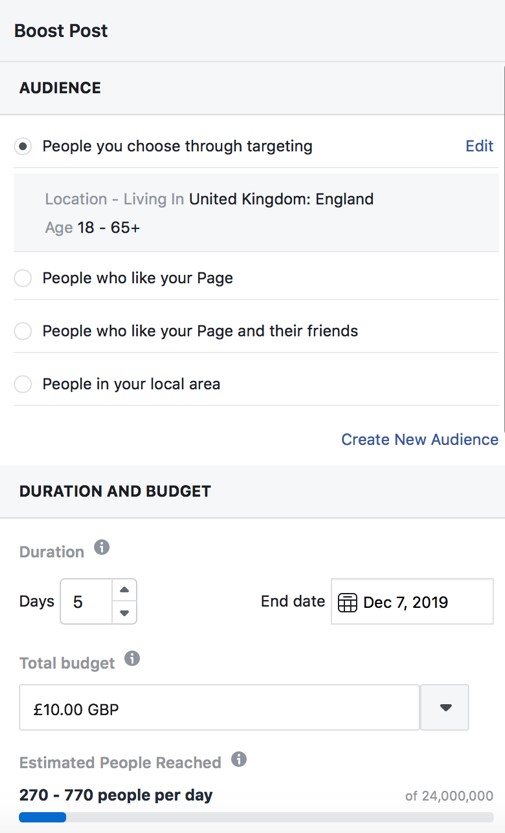Select People in your local area
The width and height of the screenshot is (505, 833).
pos(23,384)
